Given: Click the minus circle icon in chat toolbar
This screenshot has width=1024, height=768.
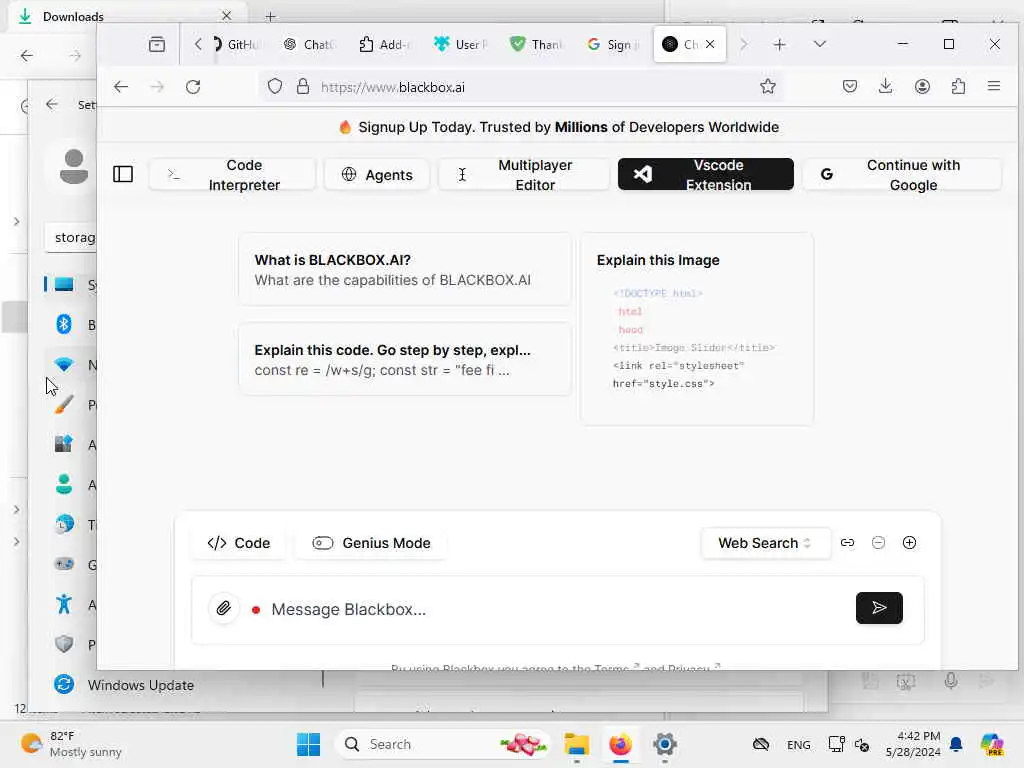Looking at the screenshot, I should coord(878,543).
